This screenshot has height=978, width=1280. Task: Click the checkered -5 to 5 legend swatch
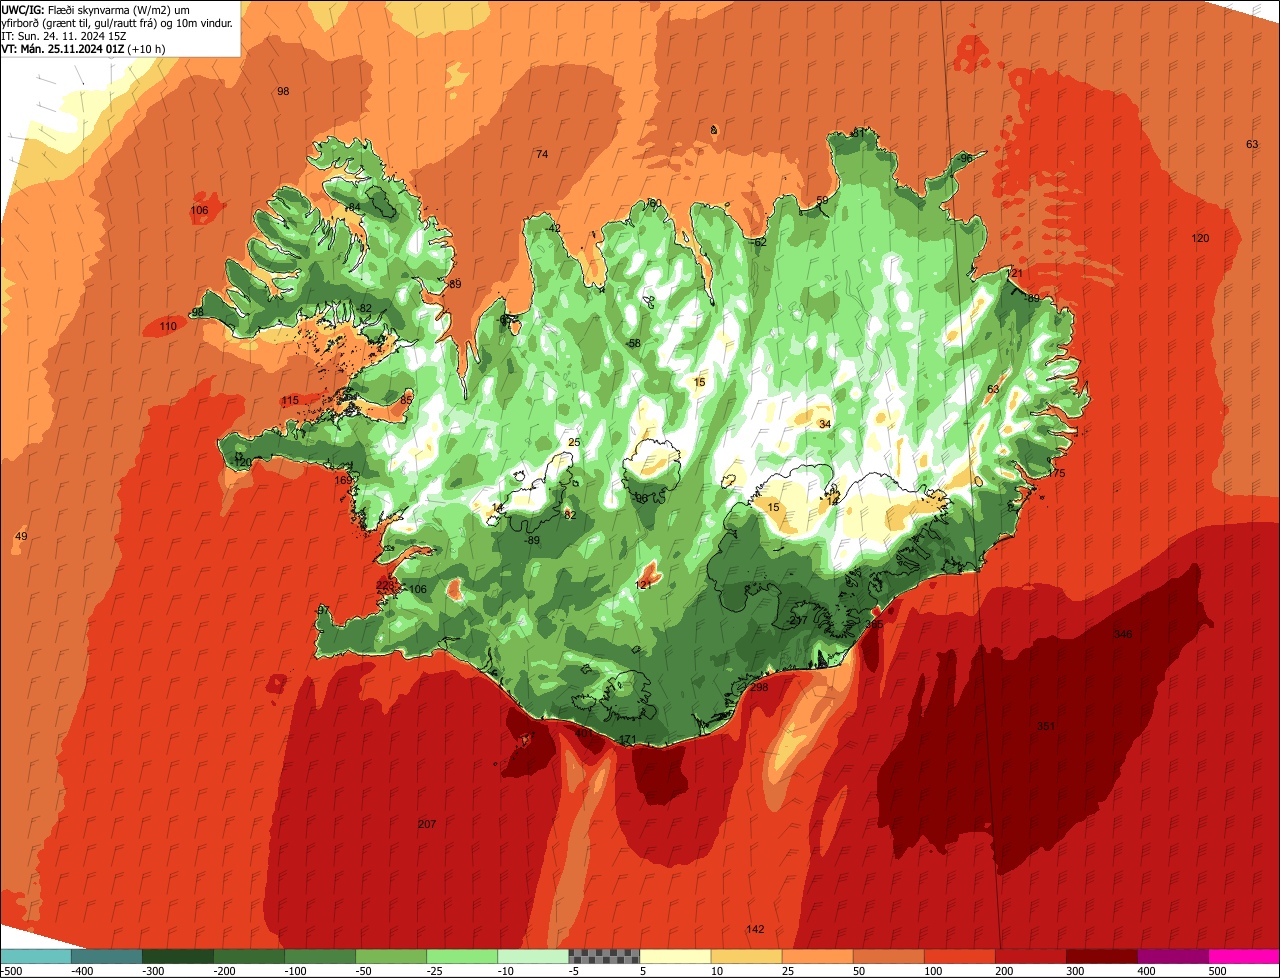tap(603, 956)
